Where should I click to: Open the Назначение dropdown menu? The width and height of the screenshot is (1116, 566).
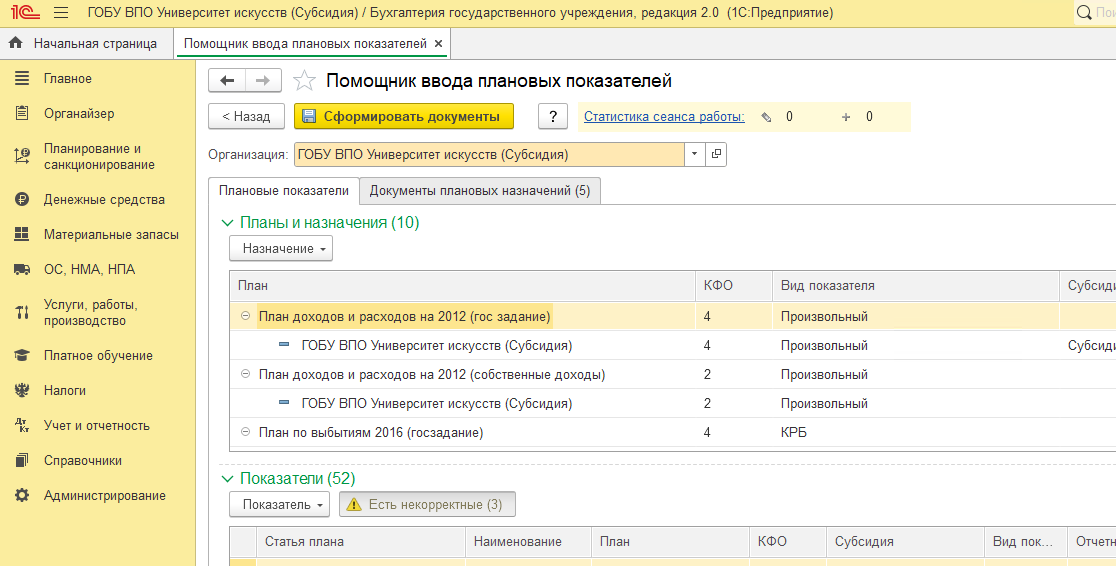(281, 248)
